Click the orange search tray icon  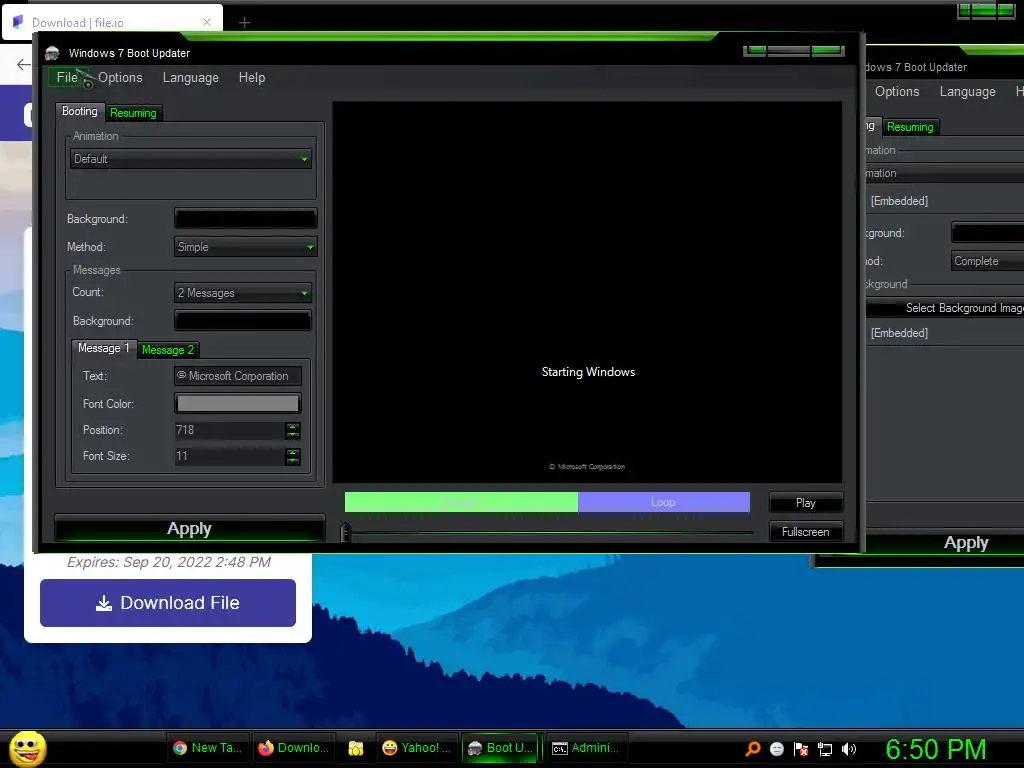click(x=753, y=748)
